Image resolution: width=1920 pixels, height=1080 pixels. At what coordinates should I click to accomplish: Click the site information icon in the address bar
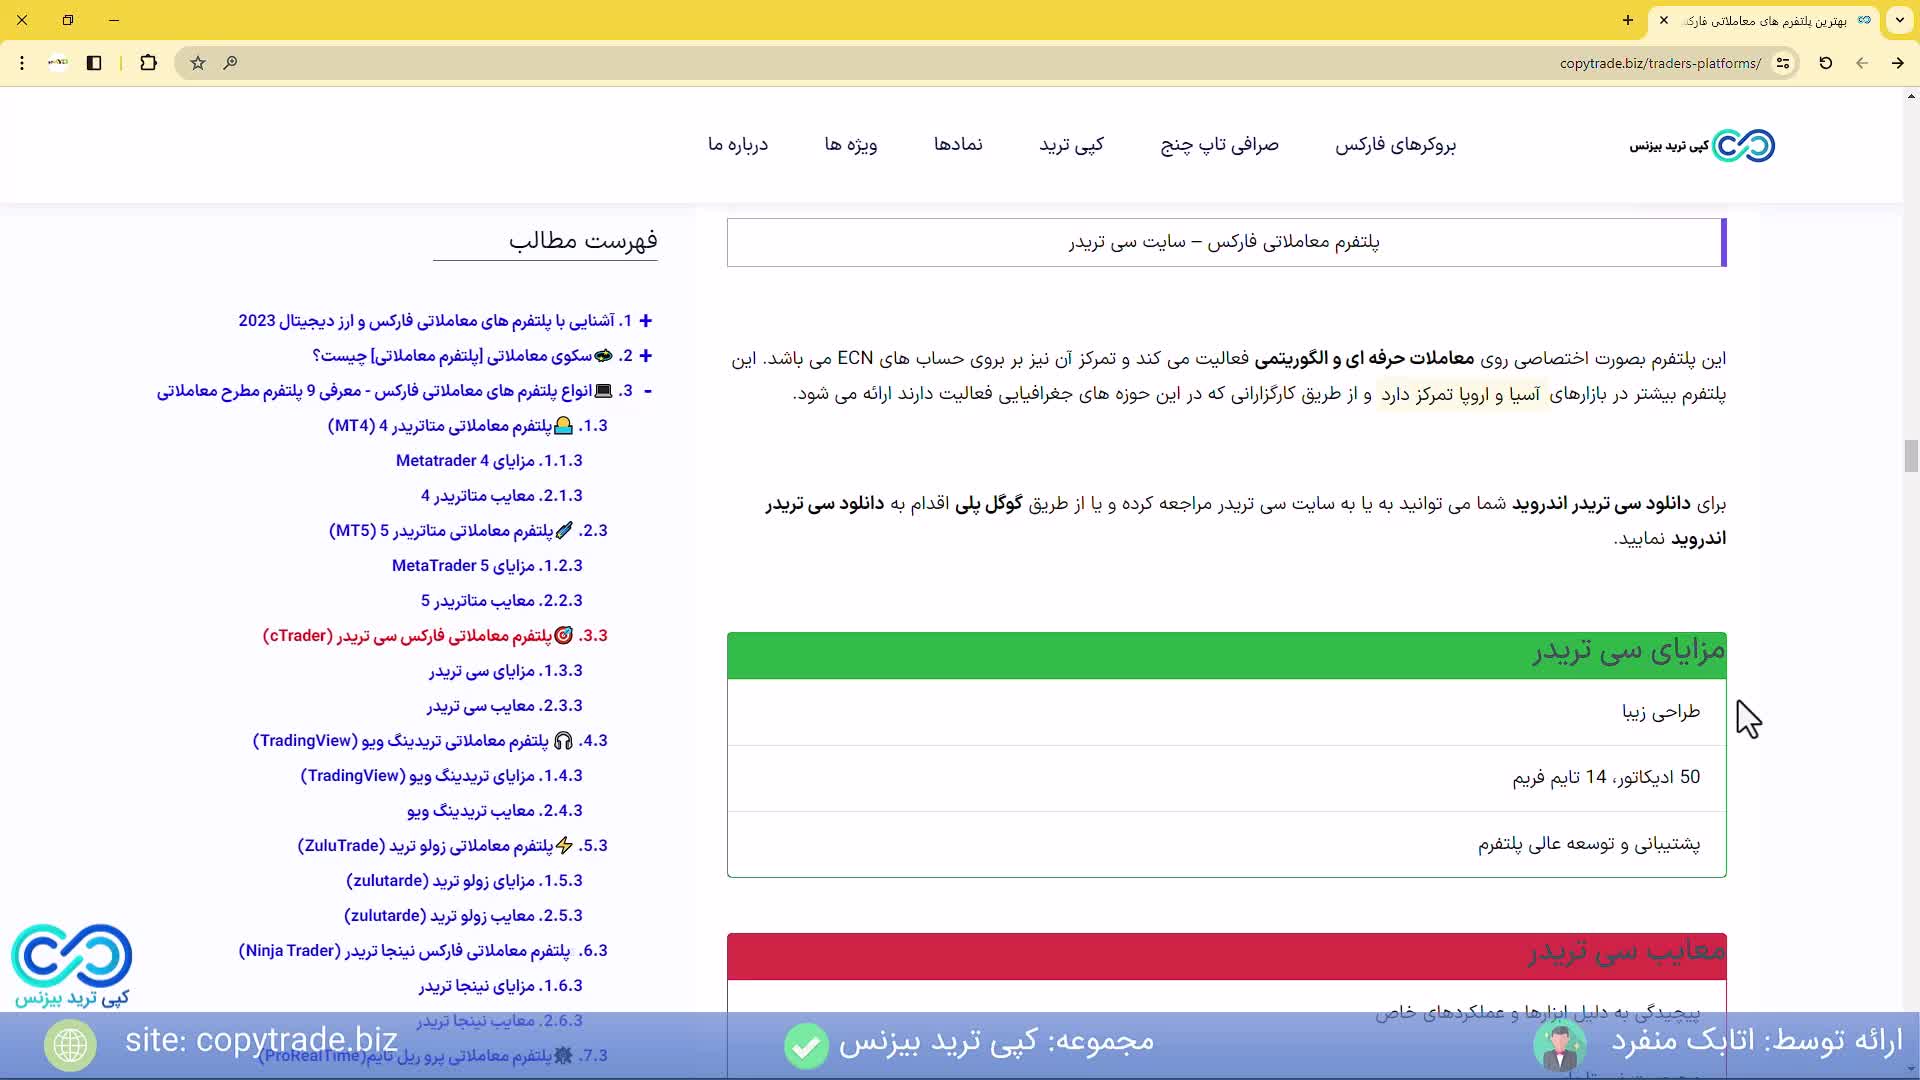(1785, 63)
